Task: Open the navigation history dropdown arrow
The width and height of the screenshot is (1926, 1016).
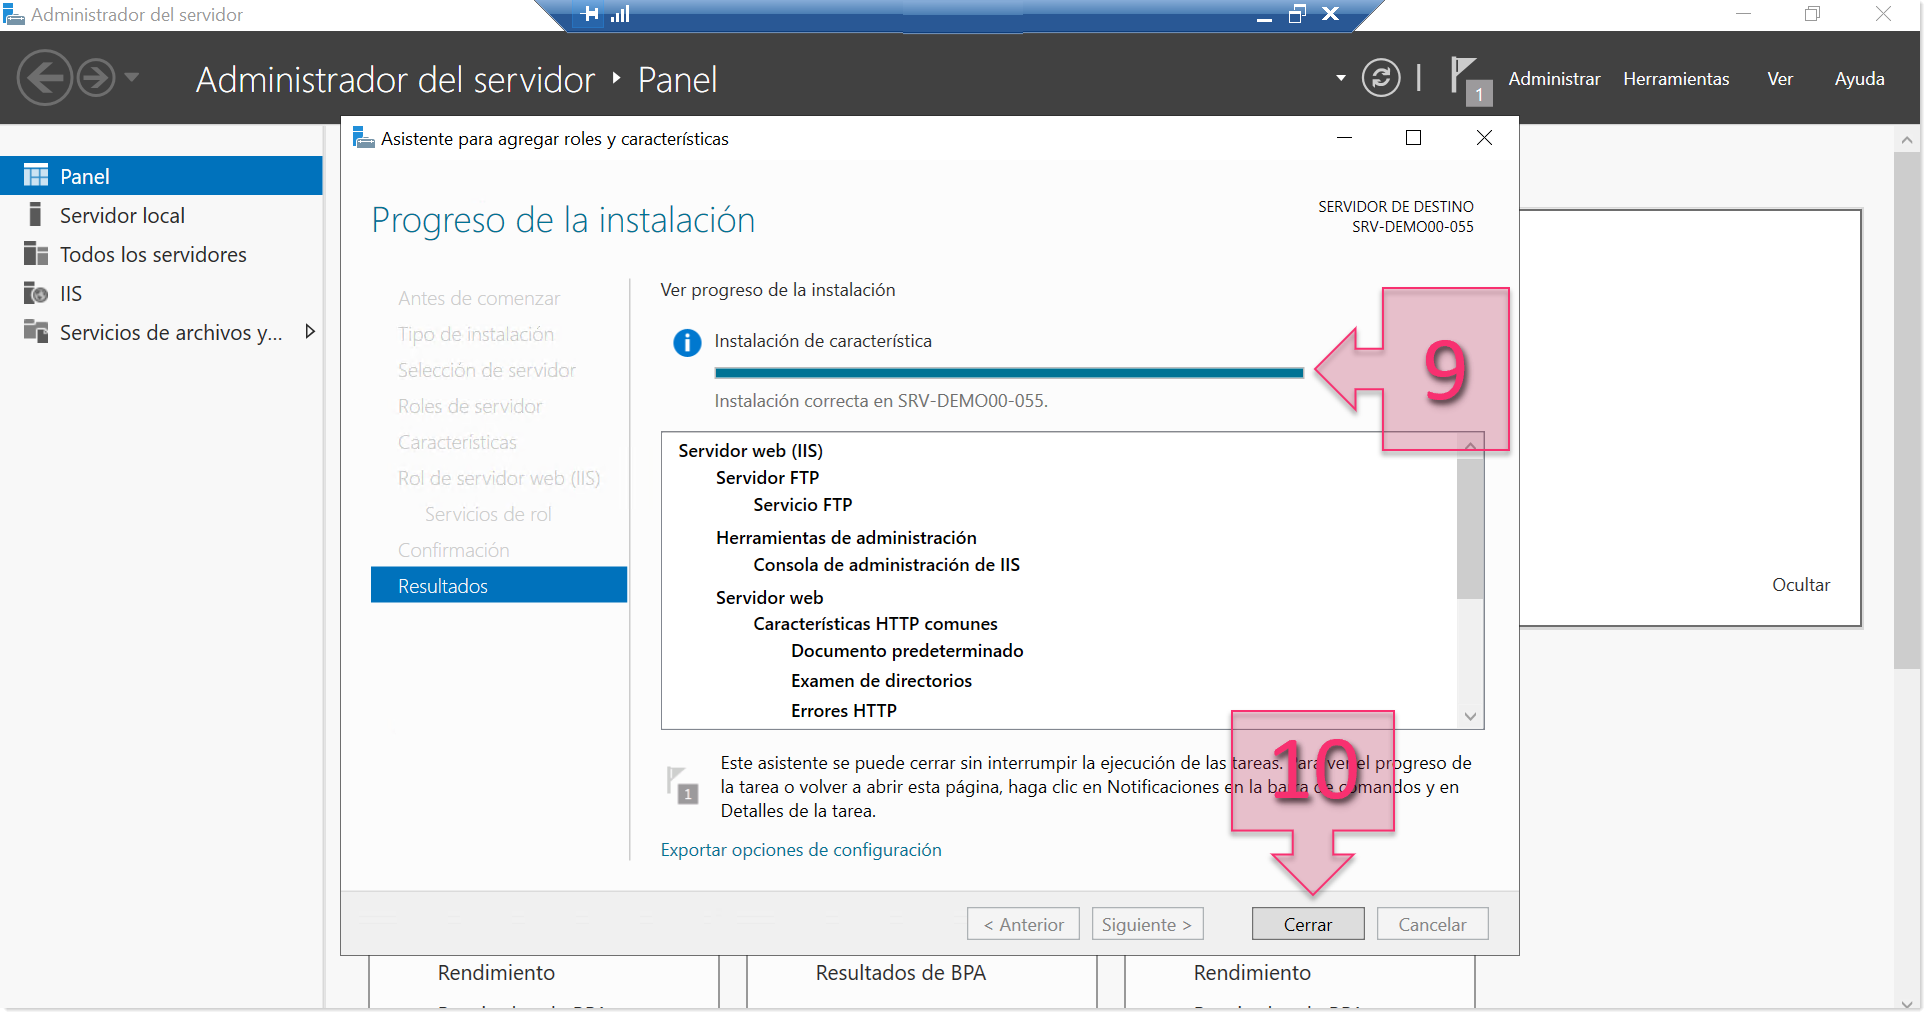Action: click(x=132, y=78)
